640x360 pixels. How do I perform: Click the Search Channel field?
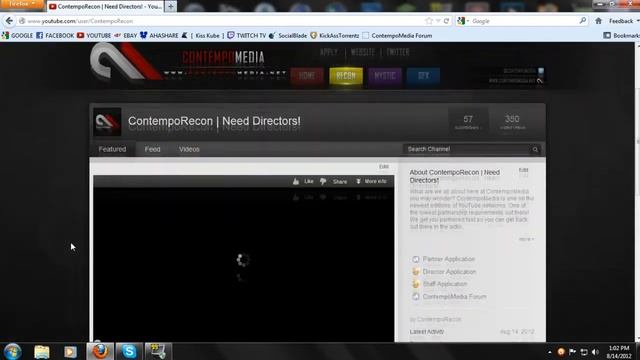tap(467, 149)
